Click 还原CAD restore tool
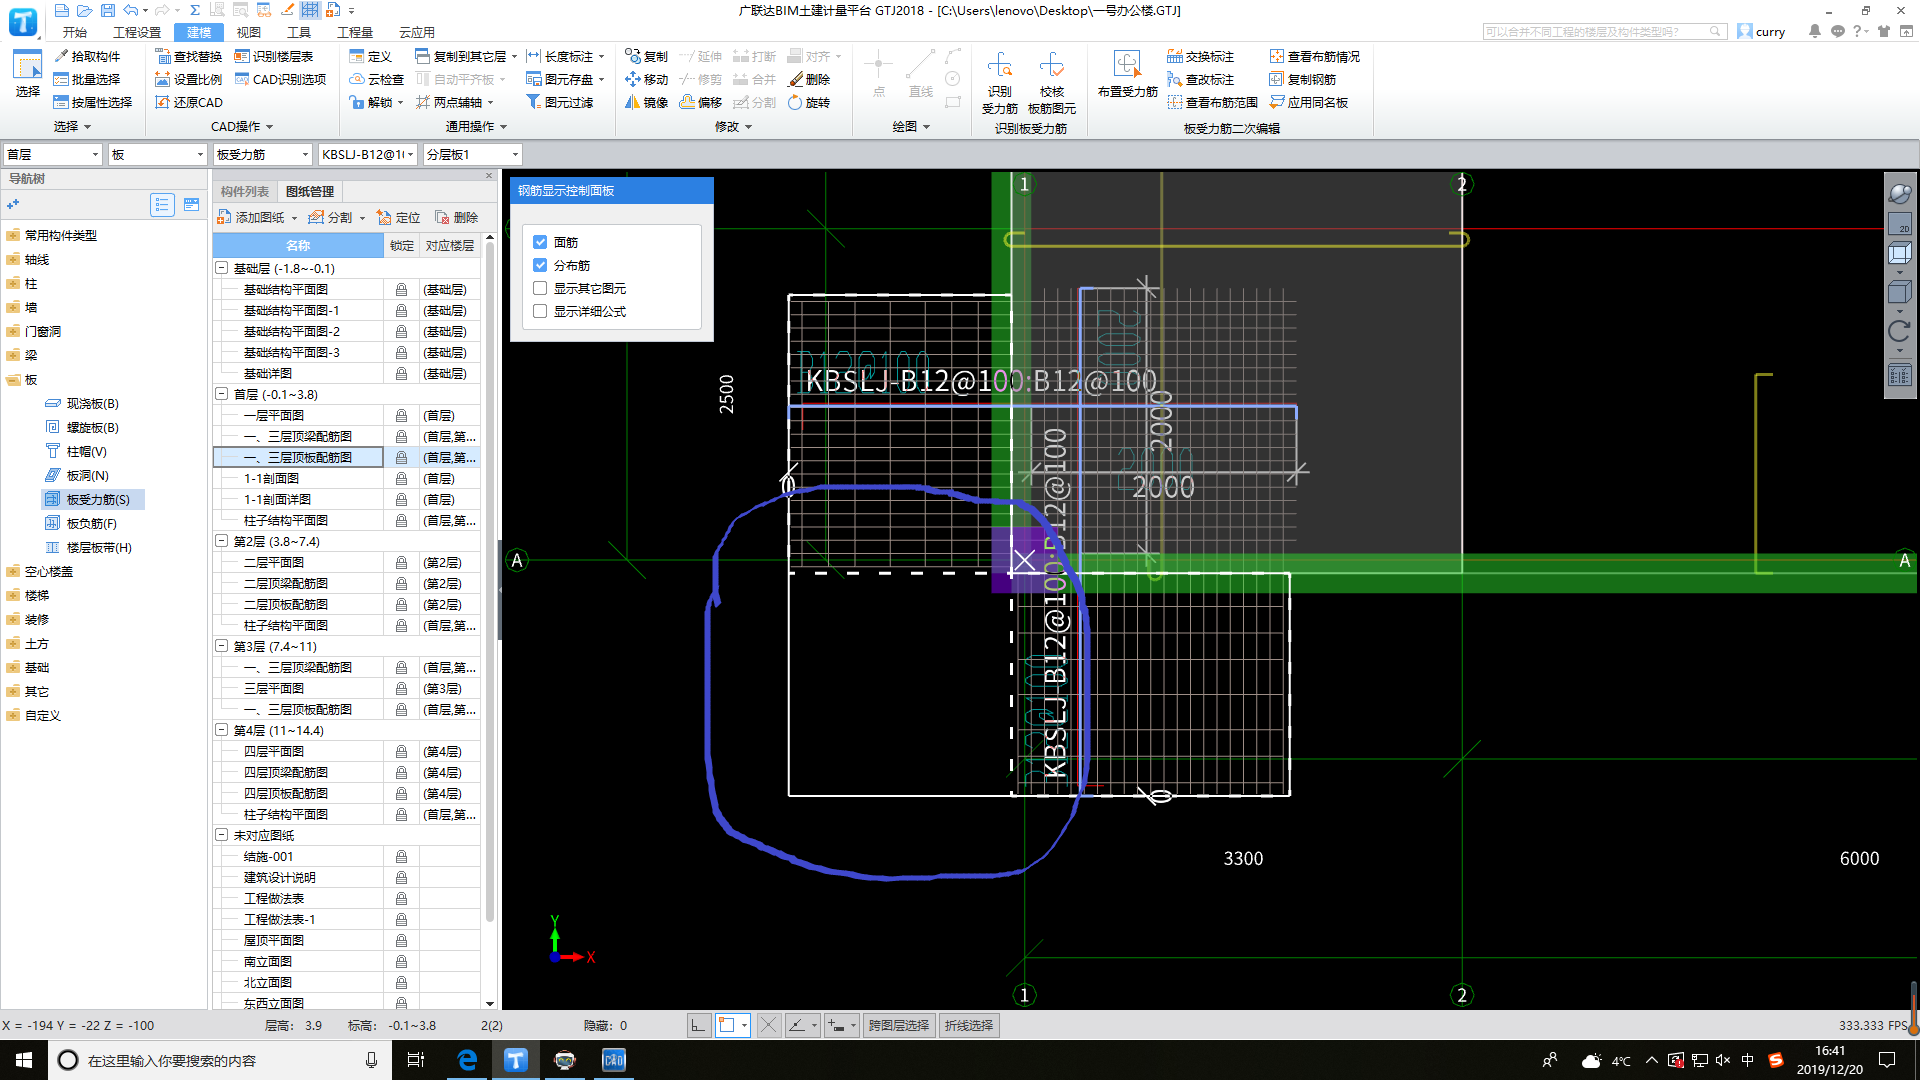This screenshot has width=1920, height=1080. tap(189, 102)
